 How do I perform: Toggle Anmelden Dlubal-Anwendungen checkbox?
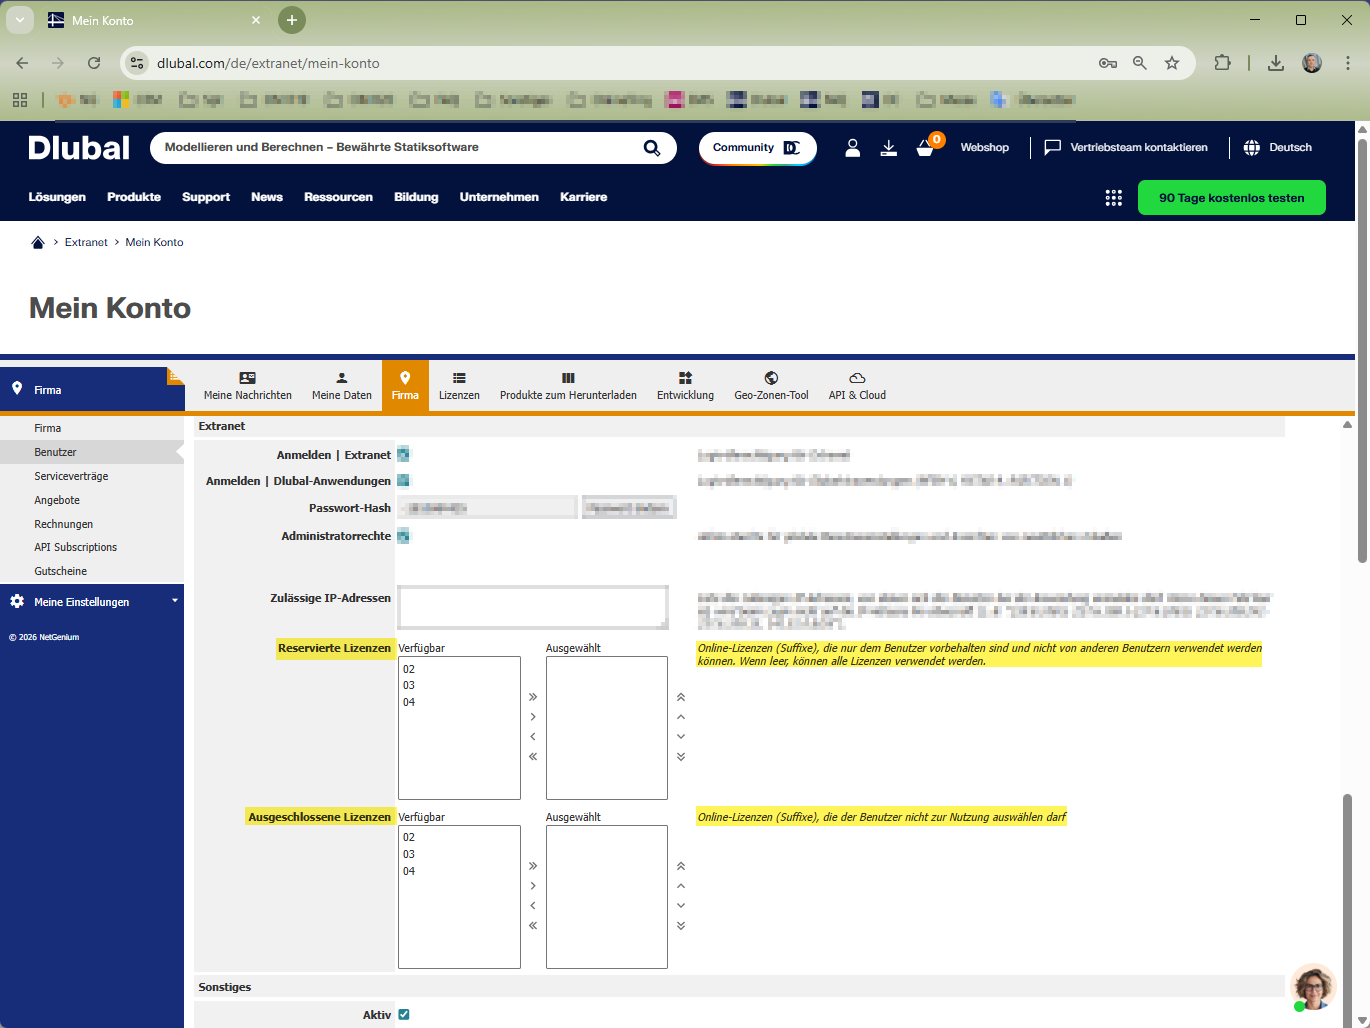[x=403, y=481]
